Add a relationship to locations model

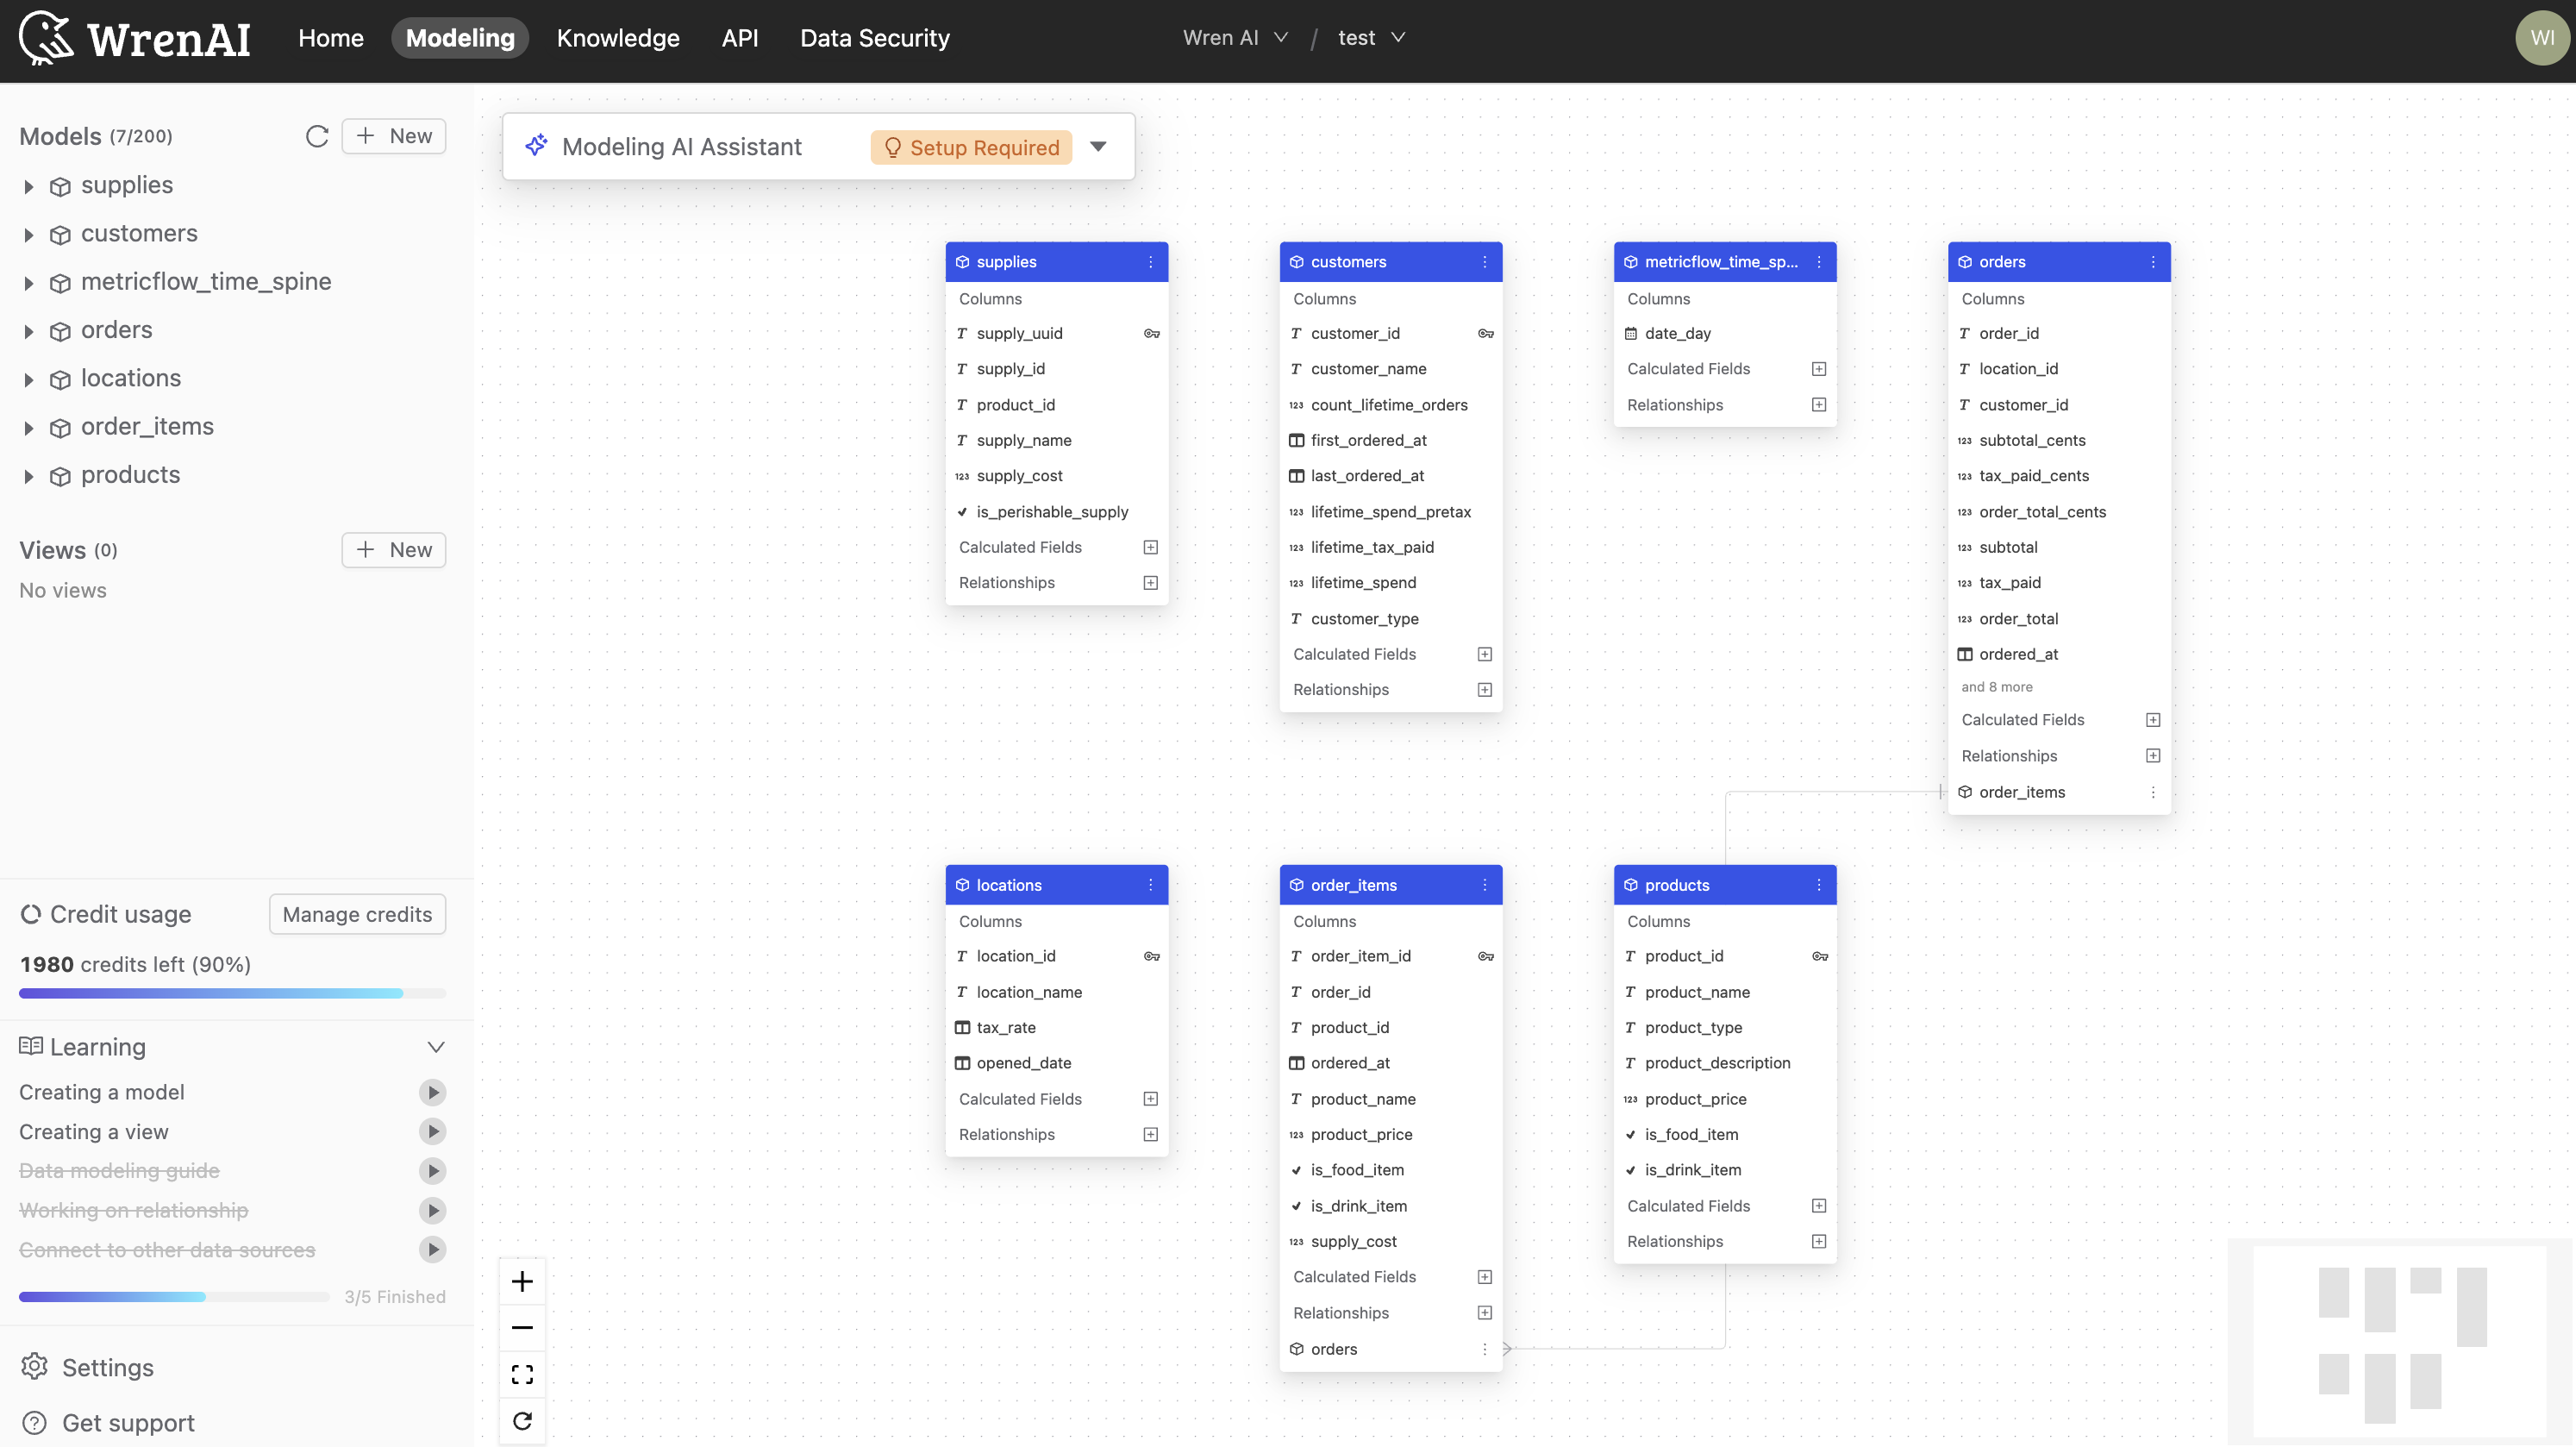click(1150, 1134)
